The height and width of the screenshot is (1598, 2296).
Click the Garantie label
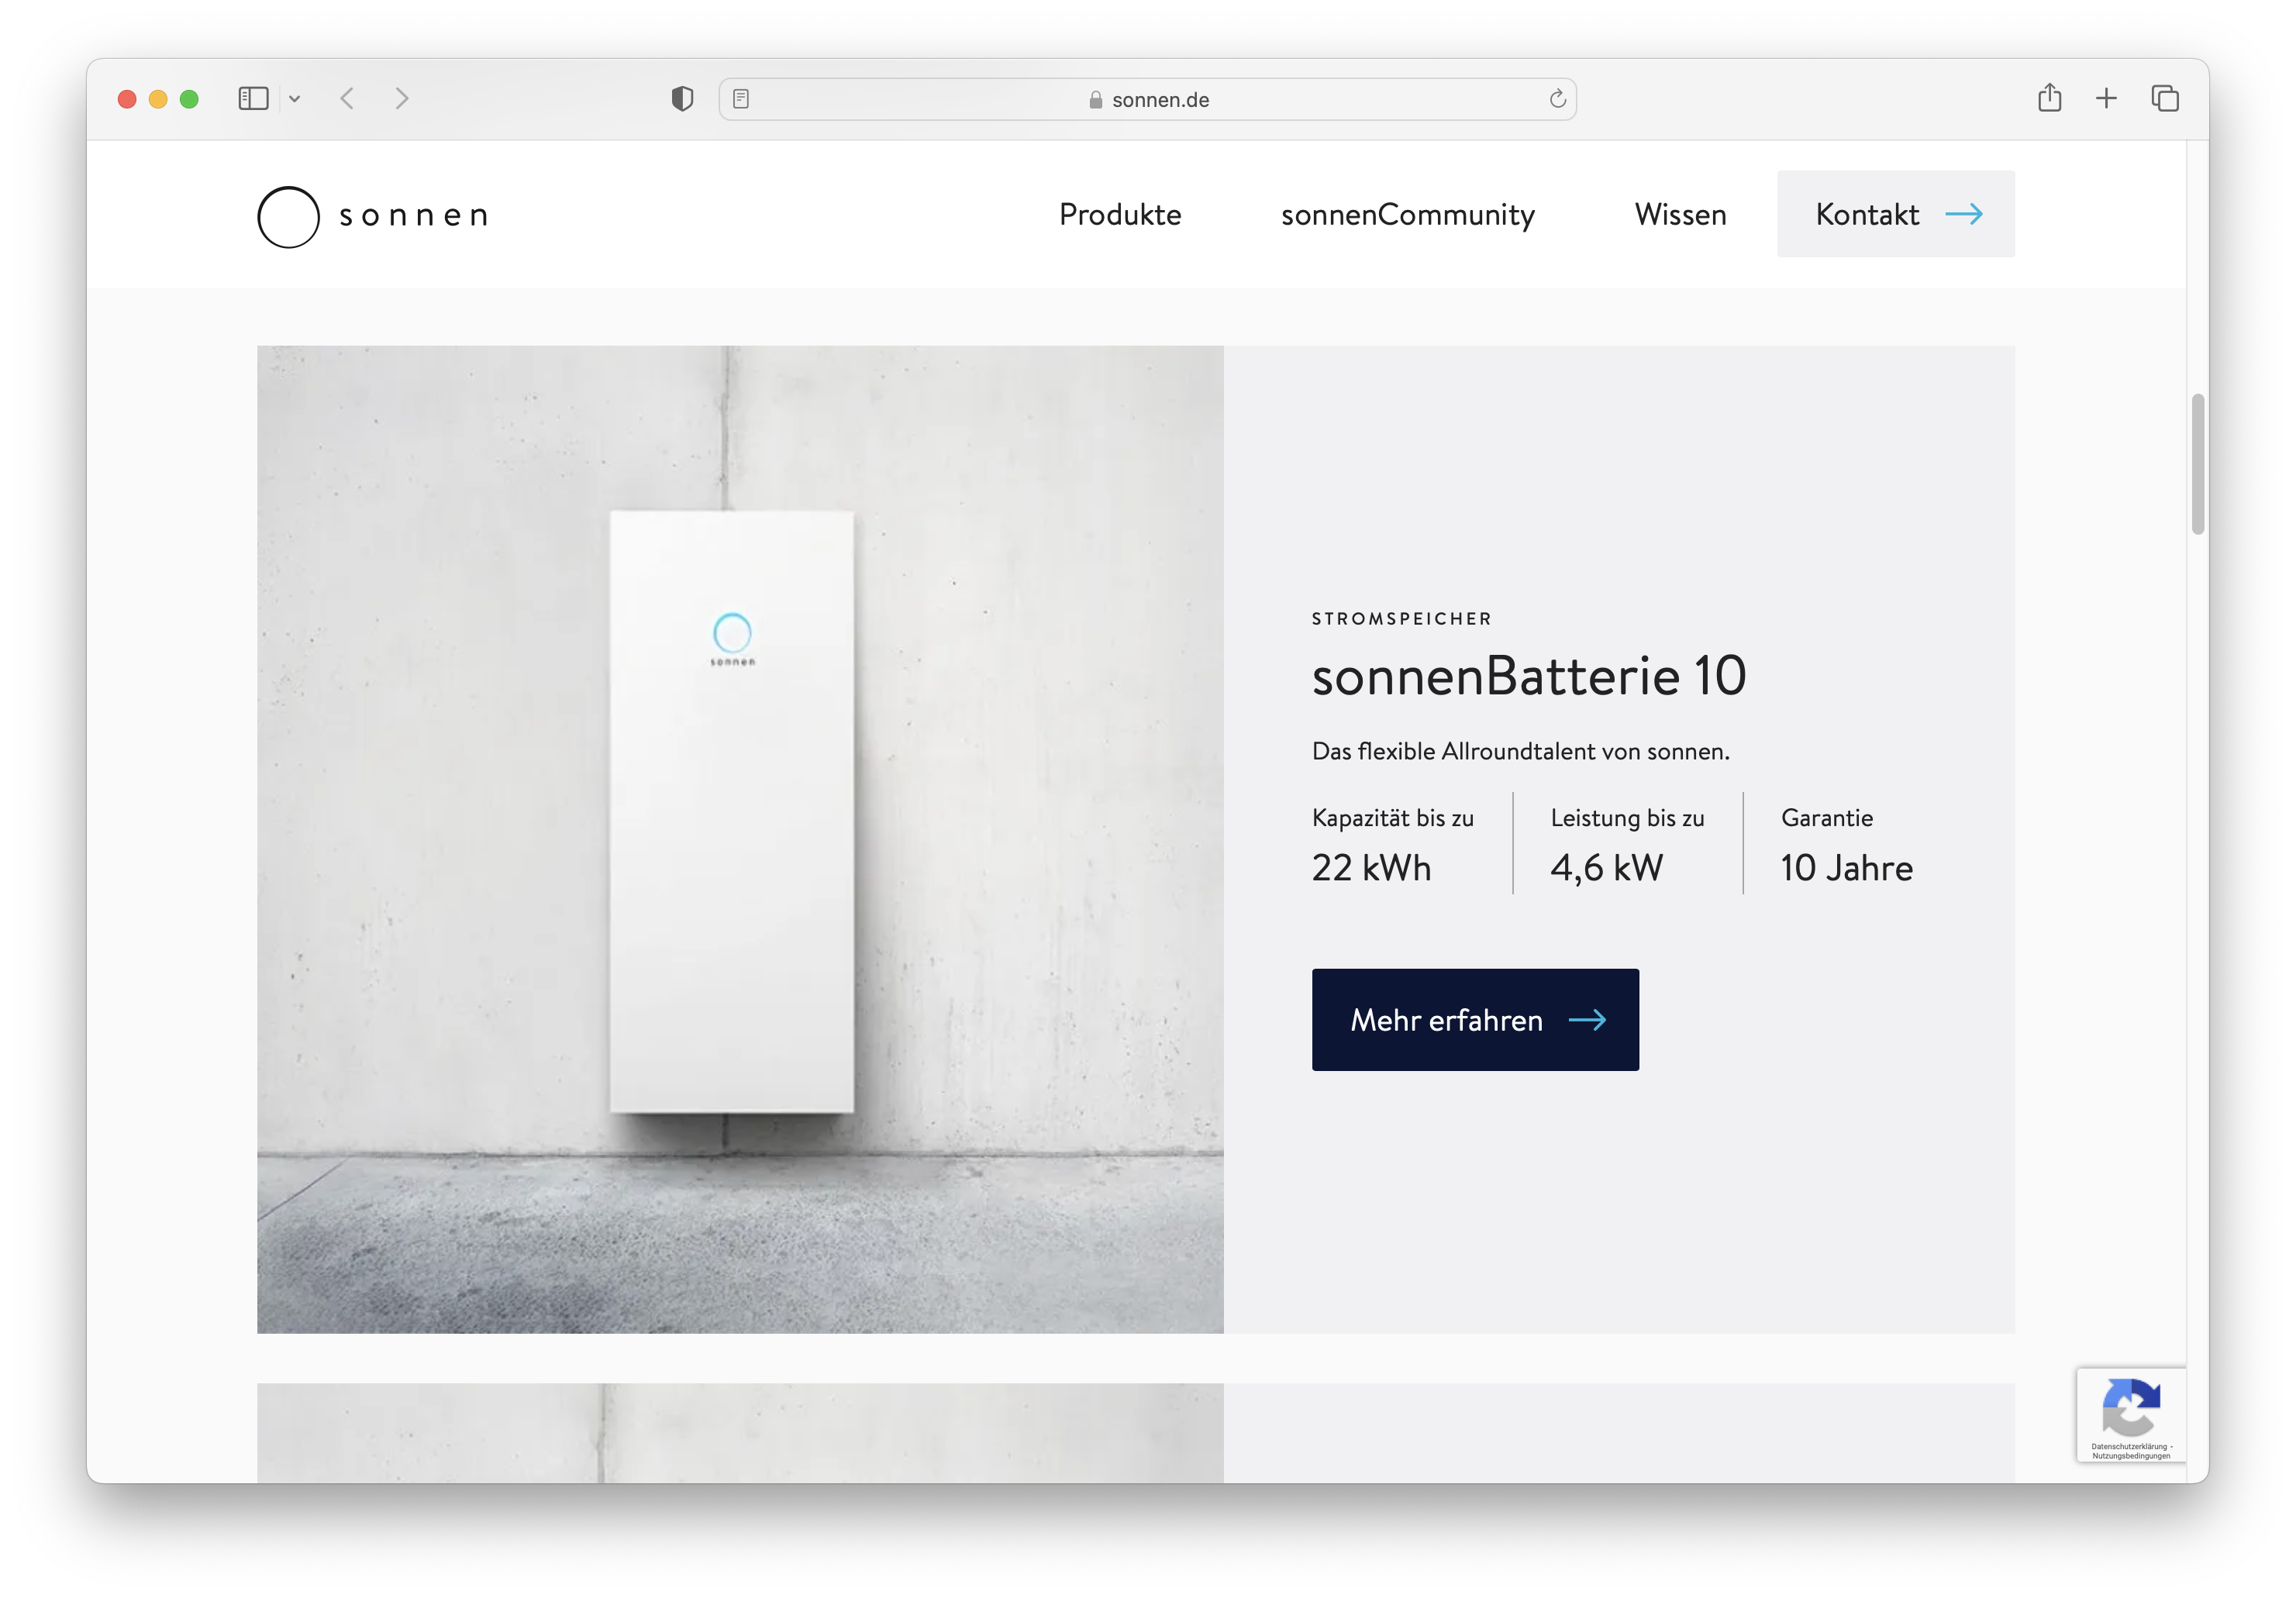pyautogui.click(x=1826, y=817)
